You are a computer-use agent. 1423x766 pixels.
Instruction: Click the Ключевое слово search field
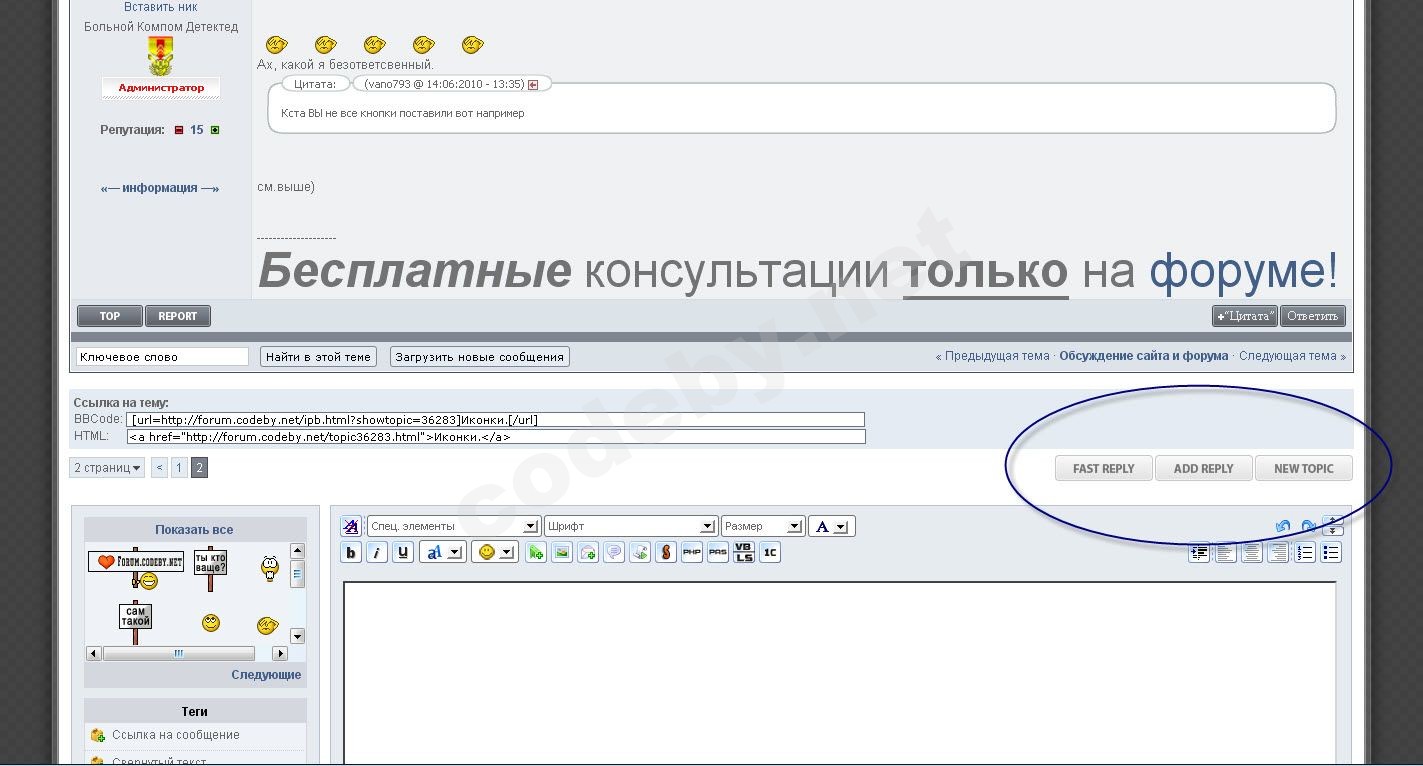pyautogui.click(x=162, y=357)
